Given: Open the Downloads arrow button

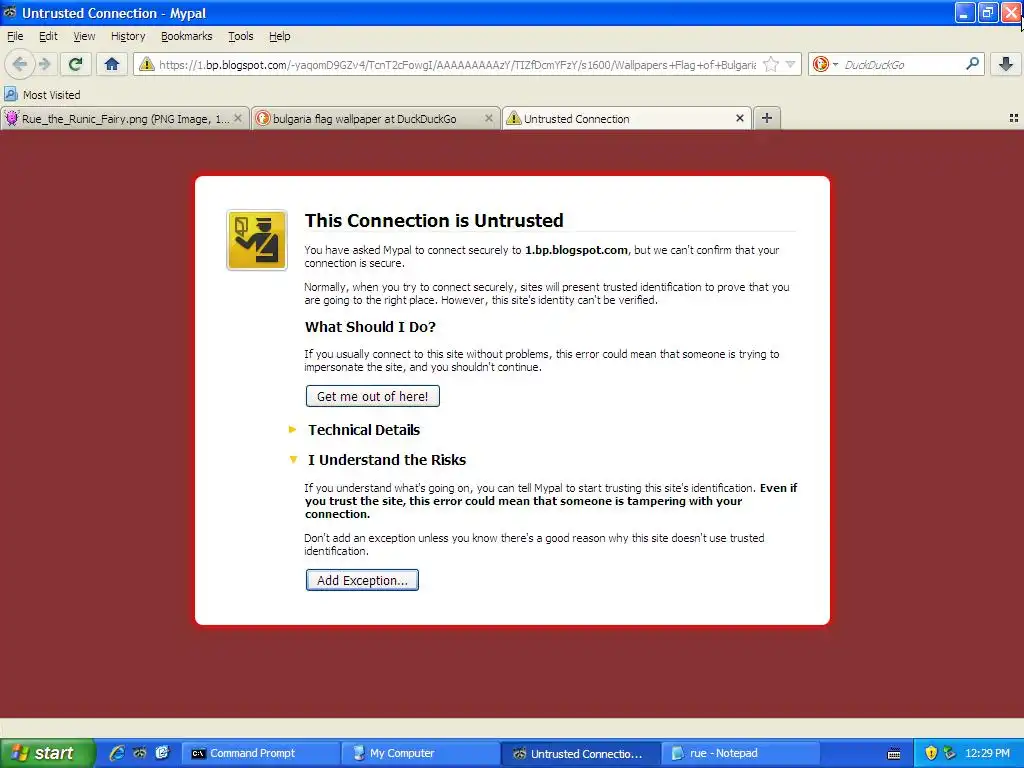Looking at the screenshot, I should click(x=1006, y=64).
